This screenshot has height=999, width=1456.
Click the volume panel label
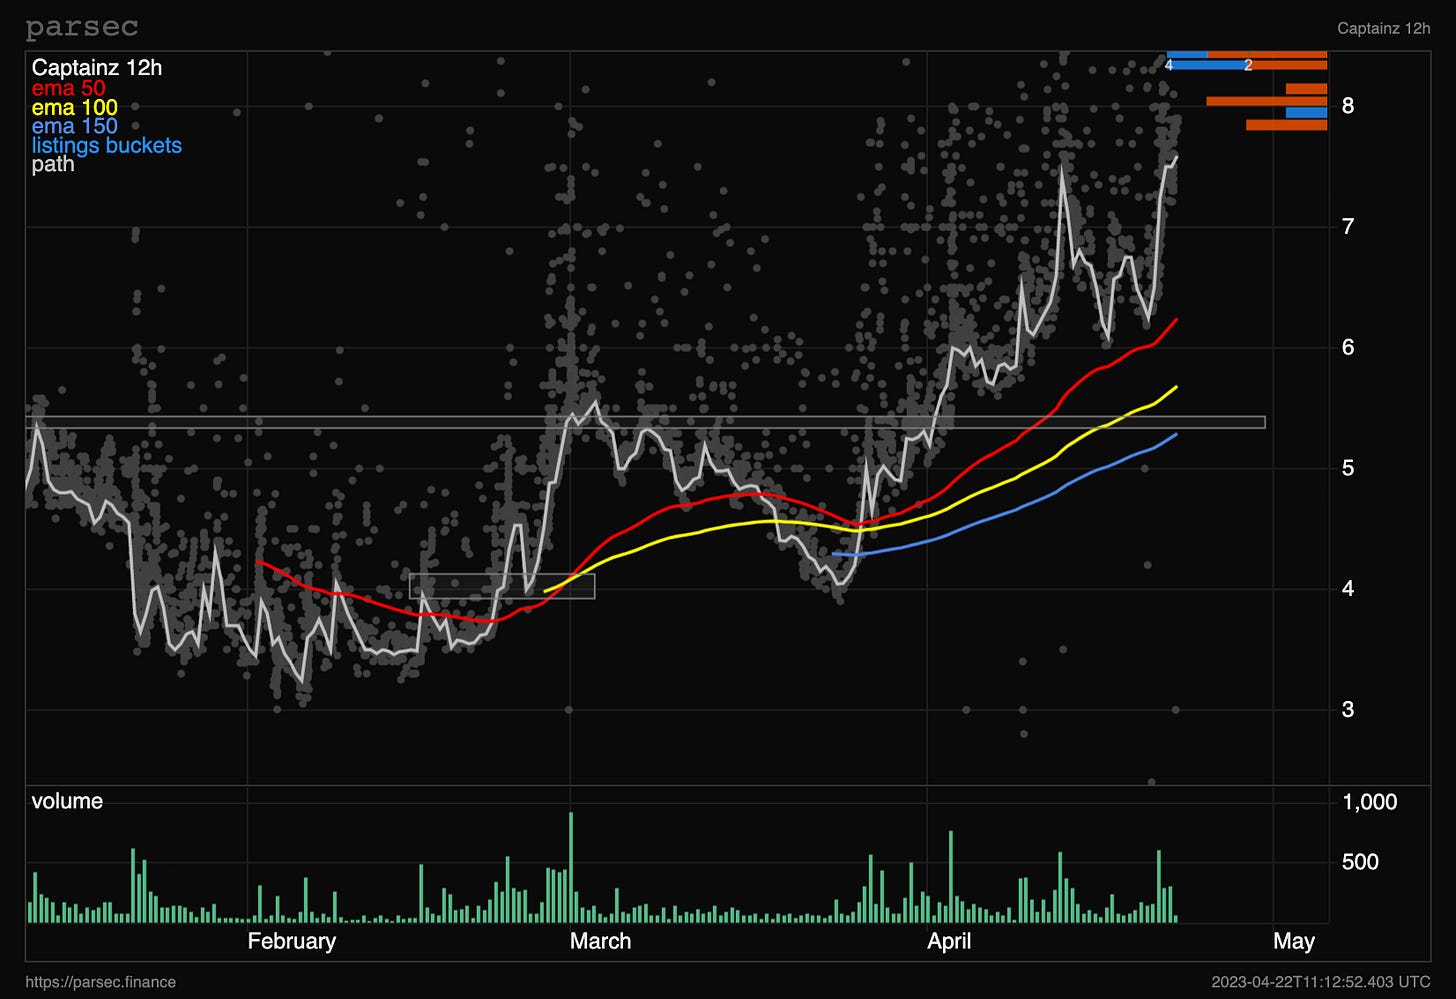67,801
